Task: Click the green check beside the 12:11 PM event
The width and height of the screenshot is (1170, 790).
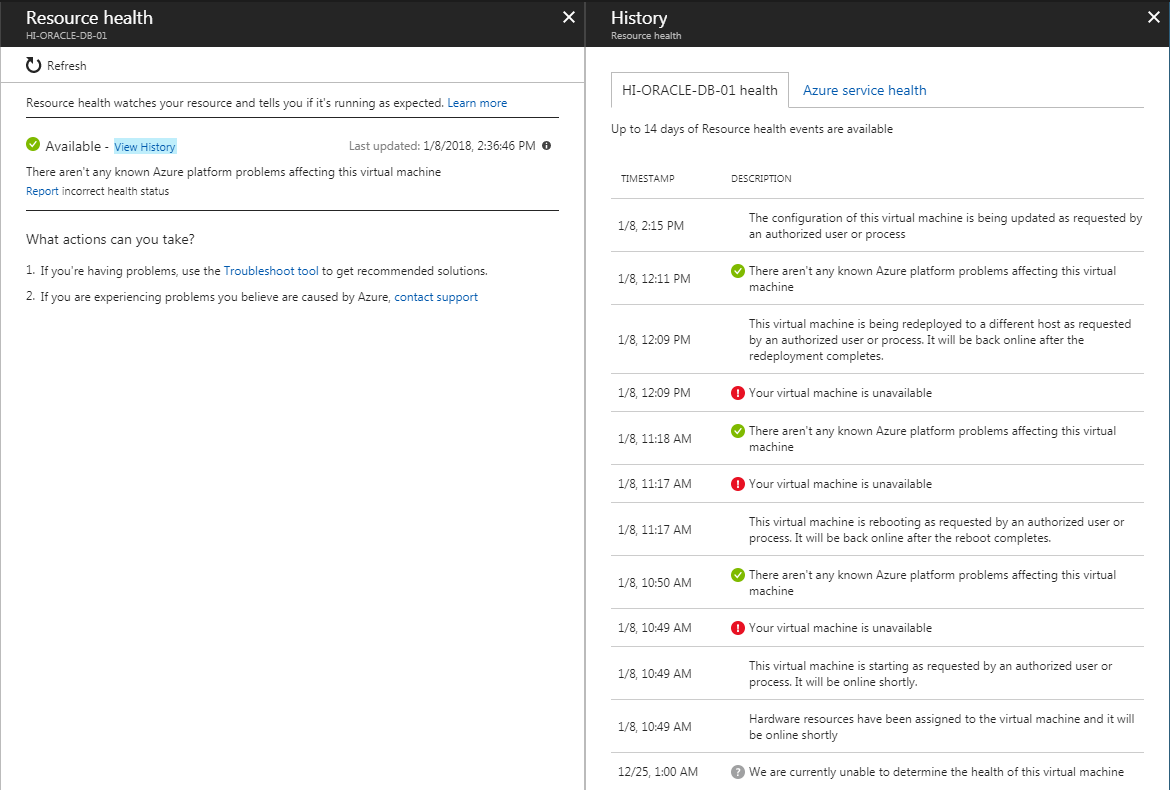Action: [738, 269]
